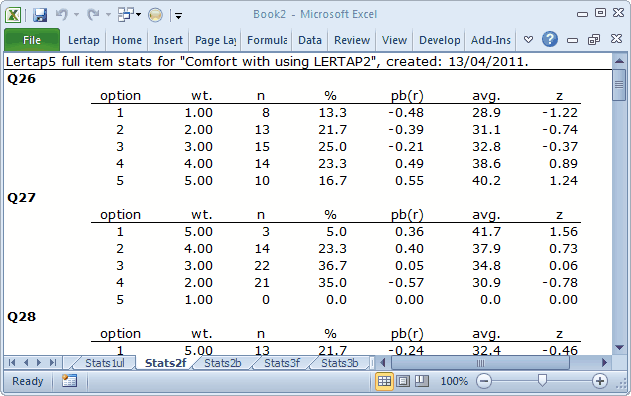Switch to Normal view button
The height and width of the screenshot is (396, 631).
pos(384,381)
